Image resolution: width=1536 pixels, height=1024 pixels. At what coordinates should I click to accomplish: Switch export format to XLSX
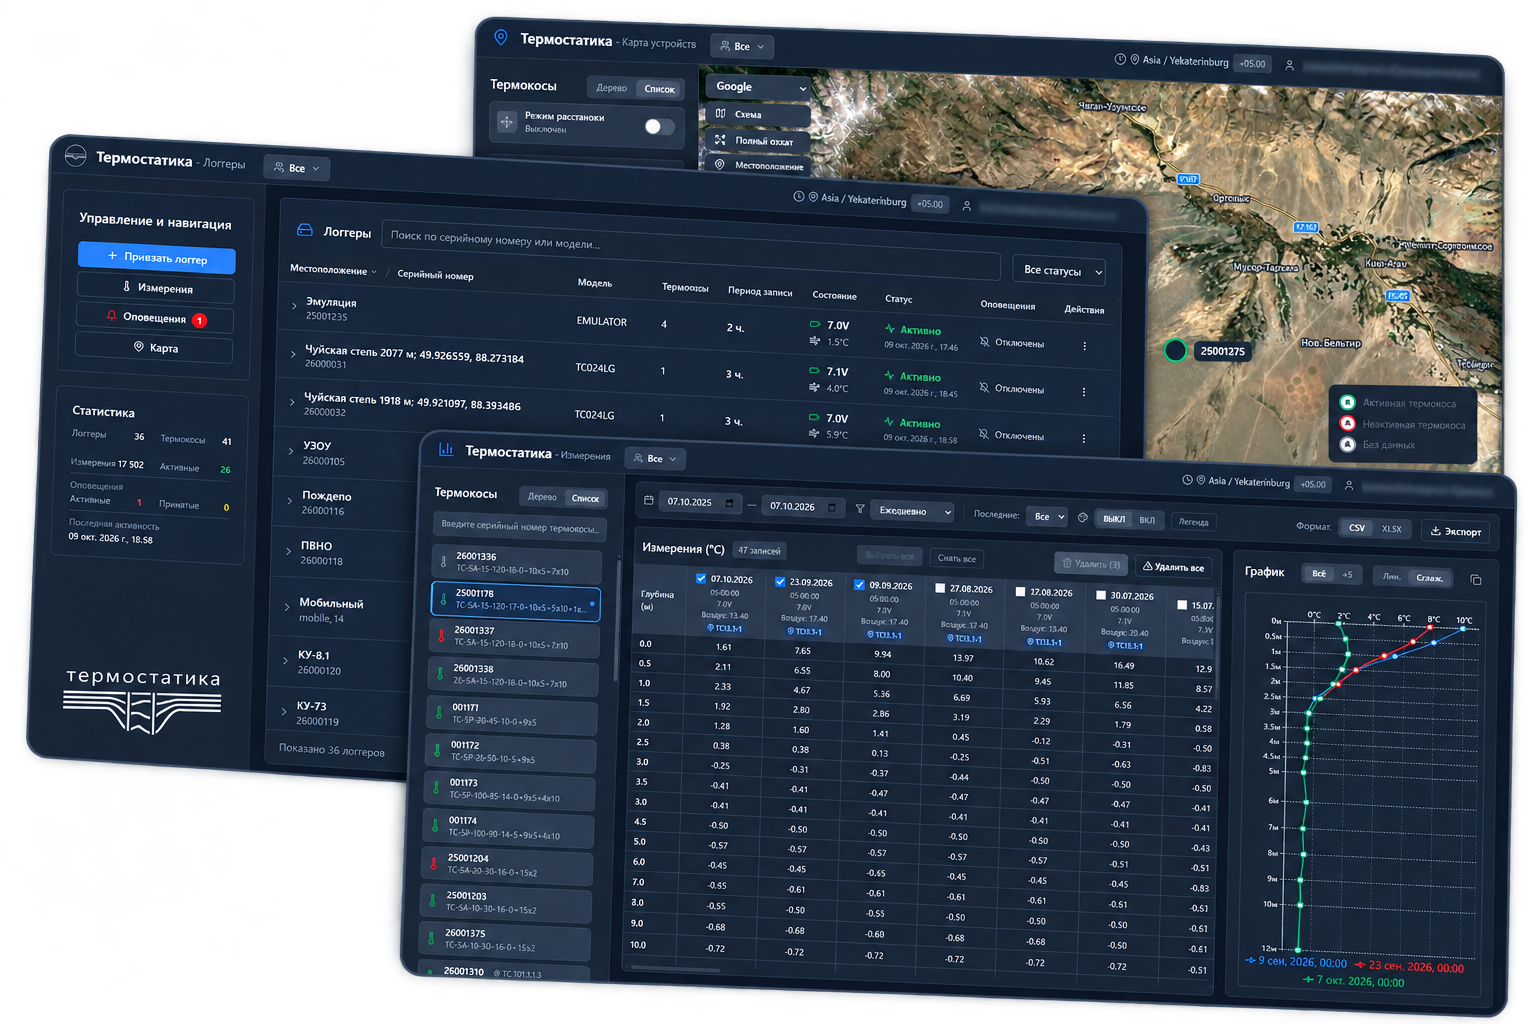pos(1391,529)
